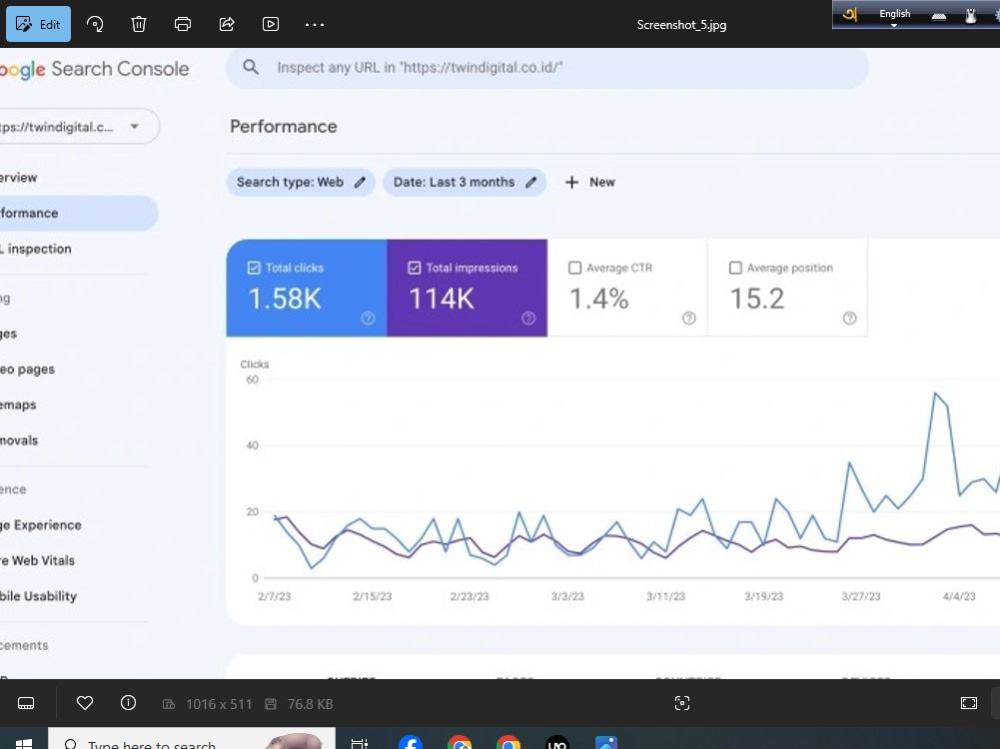The width and height of the screenshot is (1000, 749).
Task: Open Core Web Vitals in sidebar
Action: (x=38, y=561)
